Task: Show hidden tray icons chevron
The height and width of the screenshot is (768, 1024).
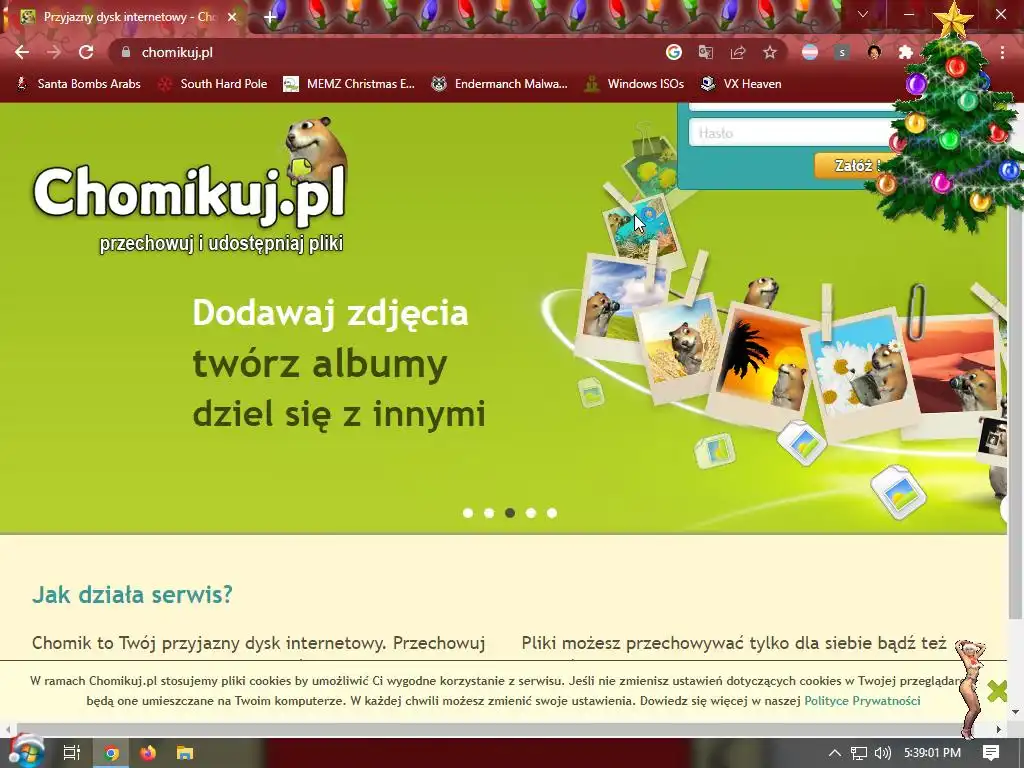Action: pos(835,753)
